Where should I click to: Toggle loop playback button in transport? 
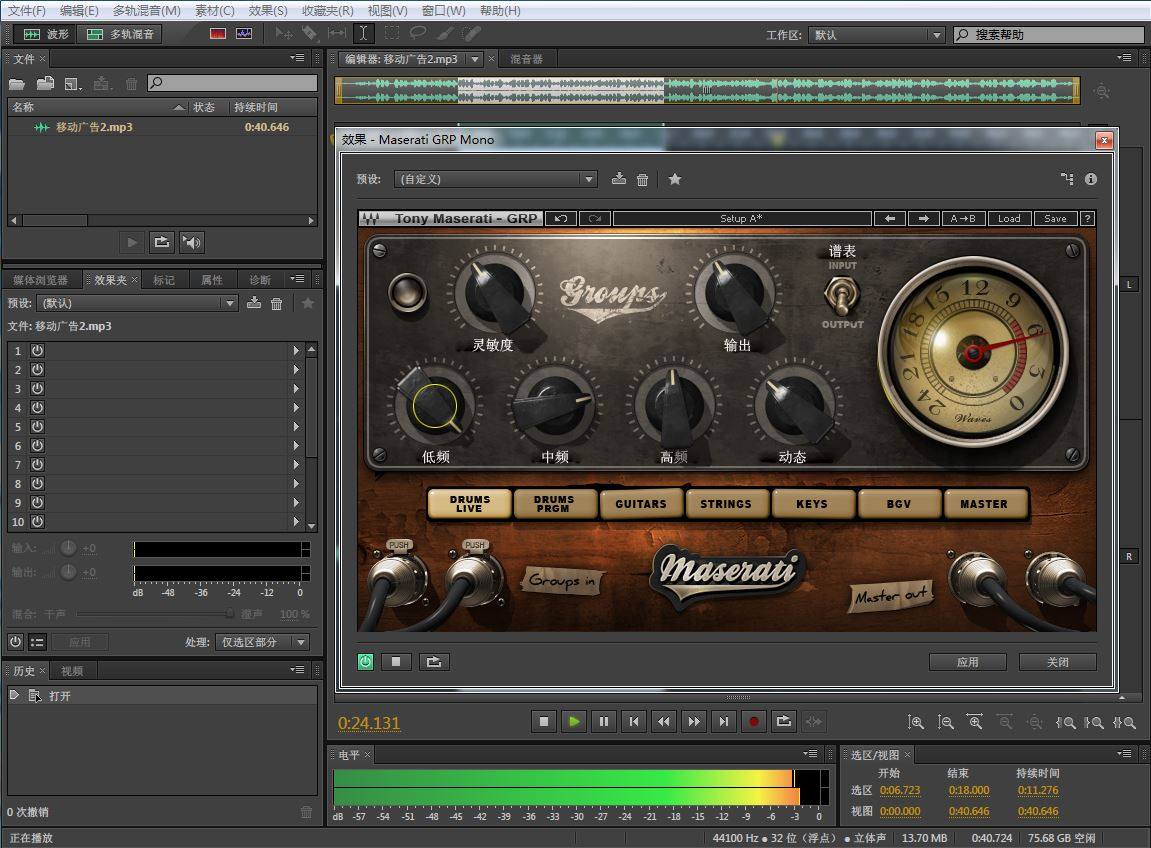pos(784,721)
